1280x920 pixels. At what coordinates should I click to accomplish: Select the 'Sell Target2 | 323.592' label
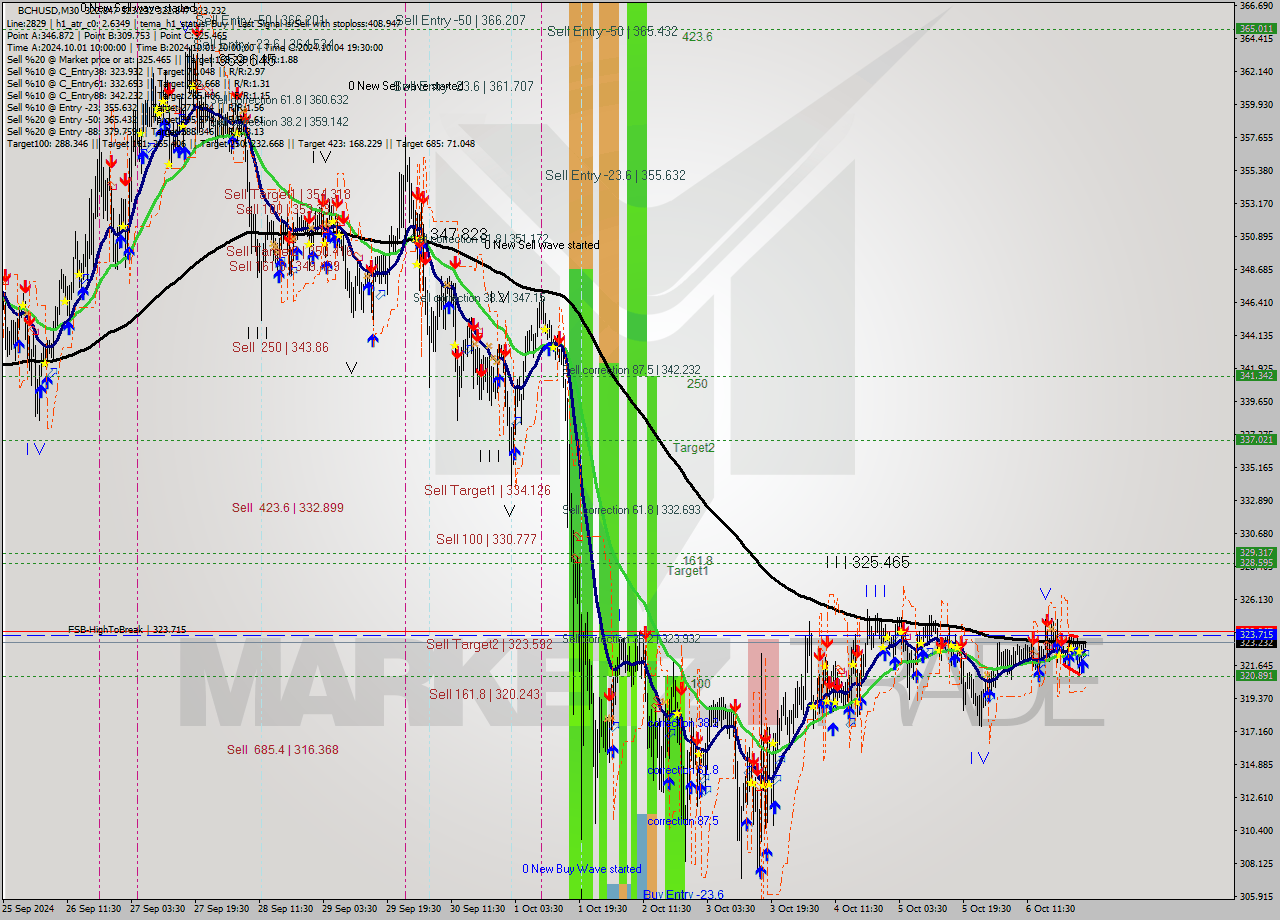[489, 645]
